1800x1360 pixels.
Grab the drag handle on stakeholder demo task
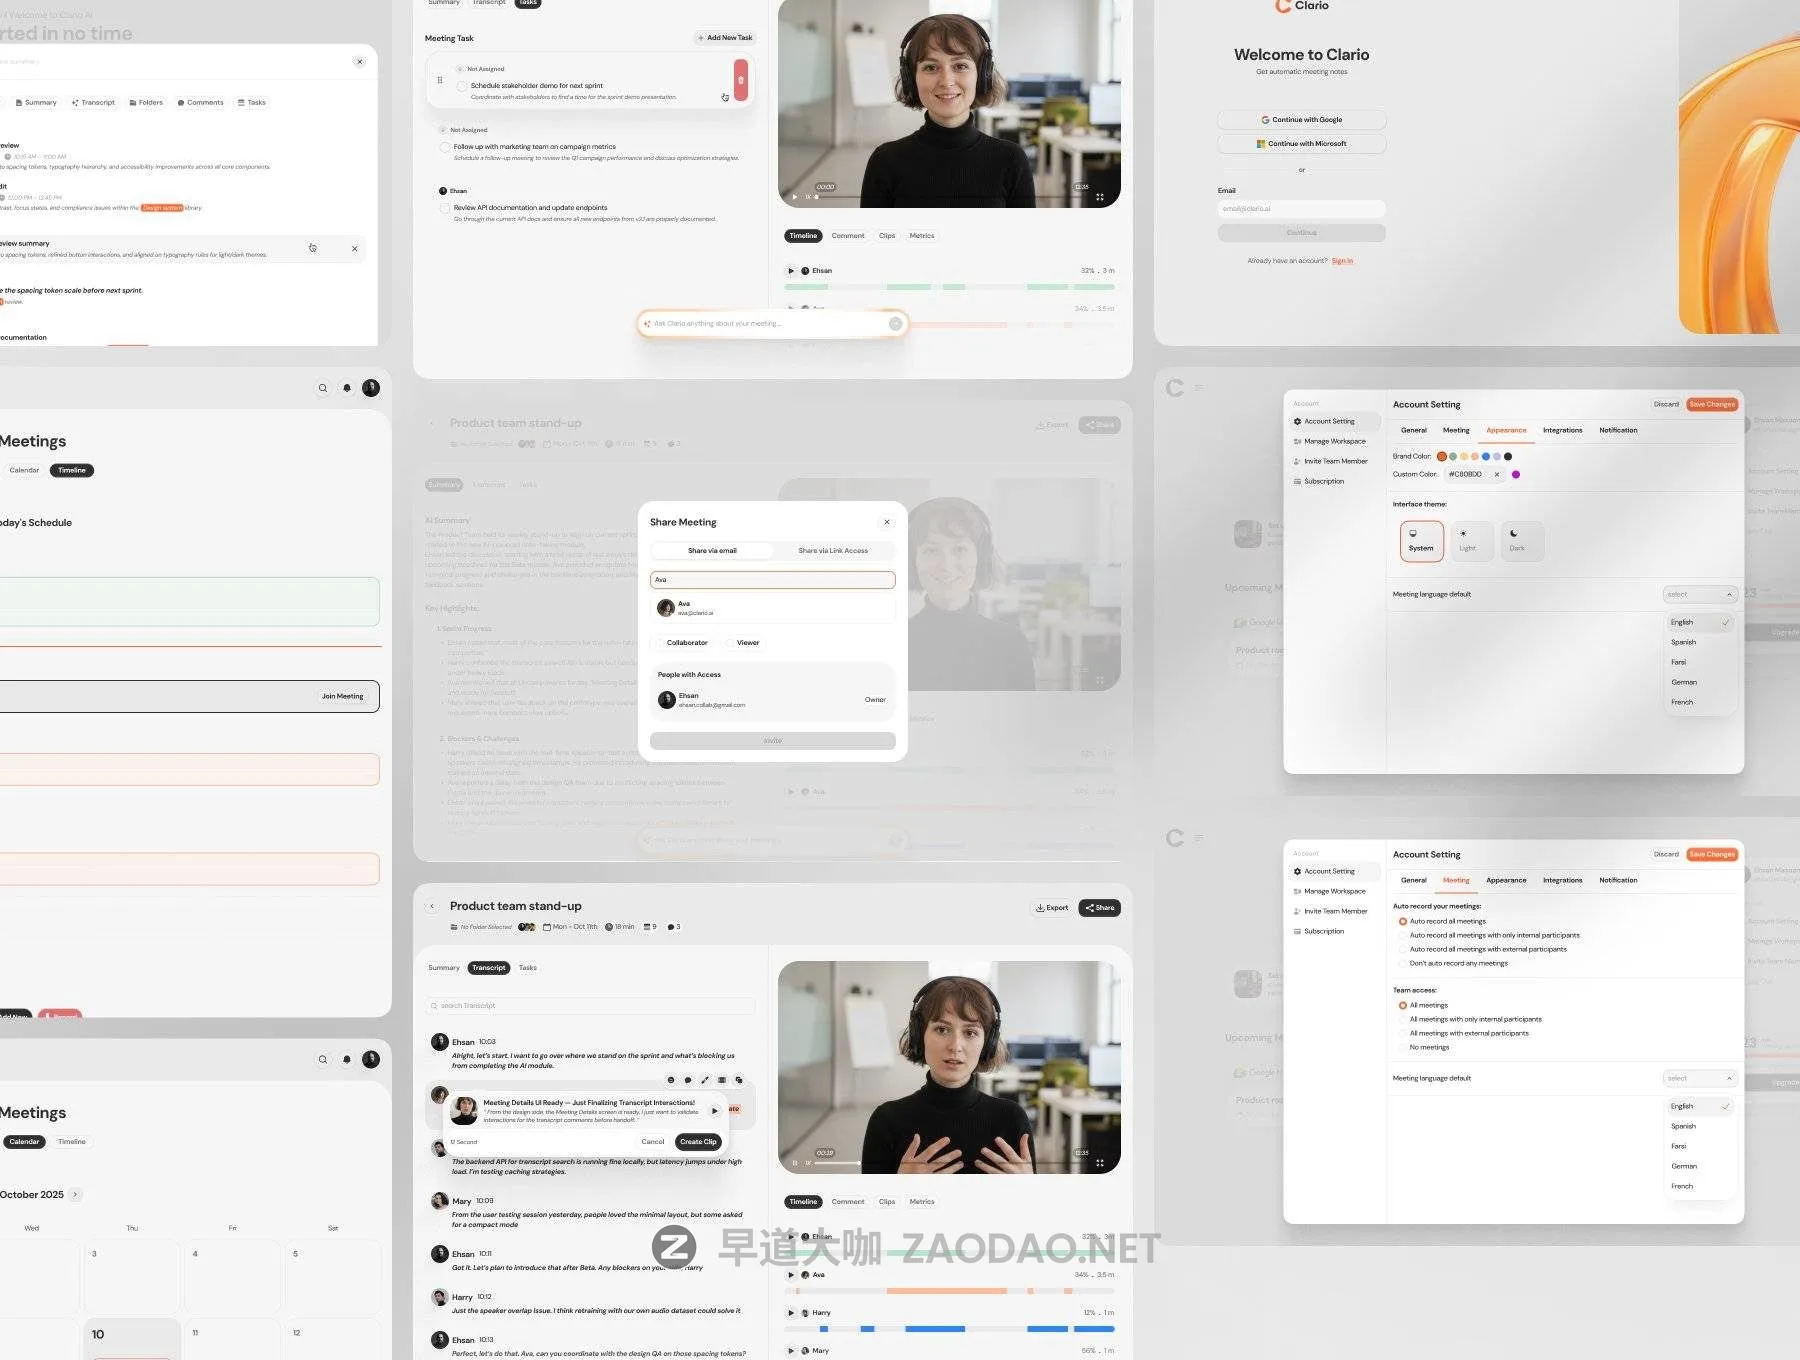pyautogui.click(x=440, y=80)
